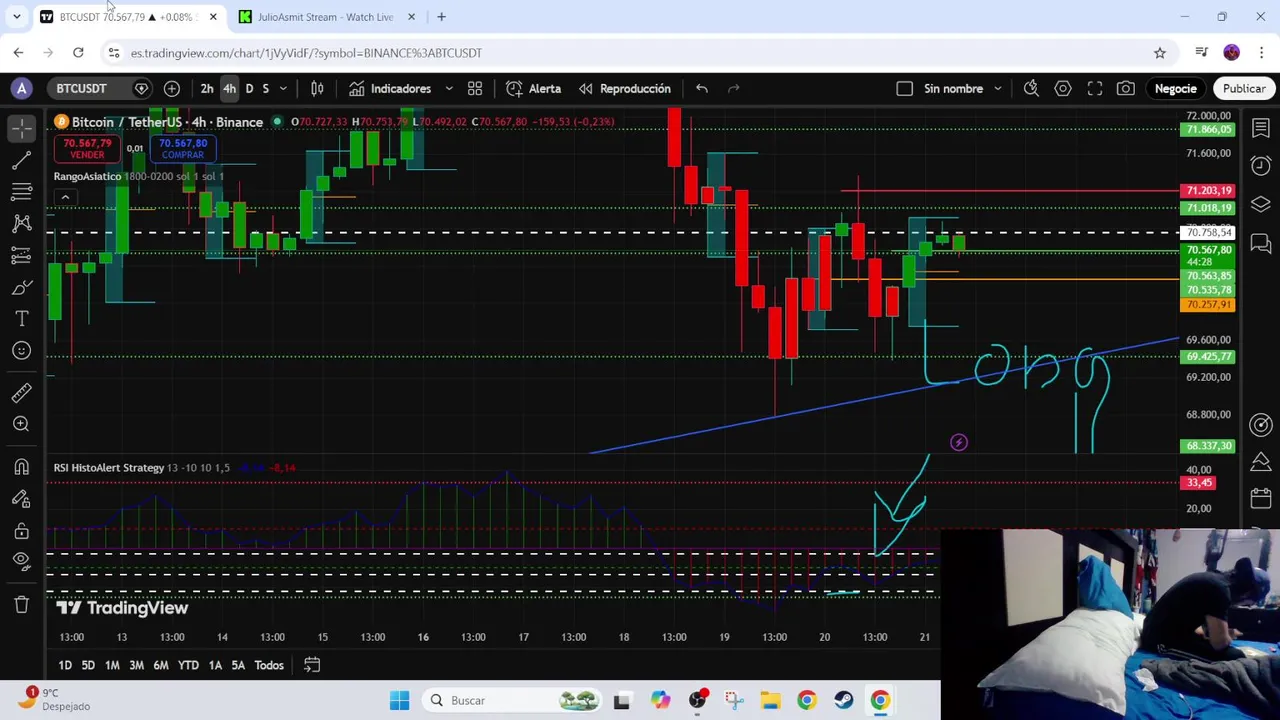Click the user profile avatar A

pos(21,88)
